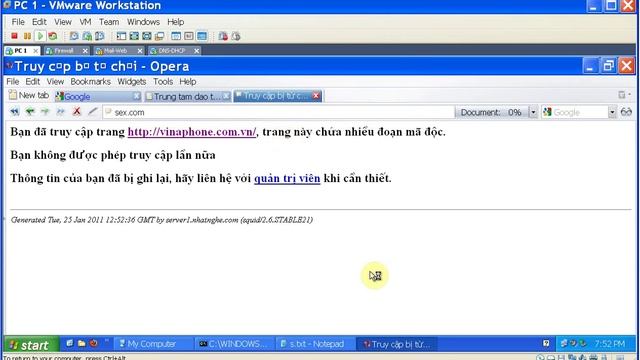Take a snapshot using the VMware snapshot icon
Screen dimensions: 640x360
pos(74,36)
